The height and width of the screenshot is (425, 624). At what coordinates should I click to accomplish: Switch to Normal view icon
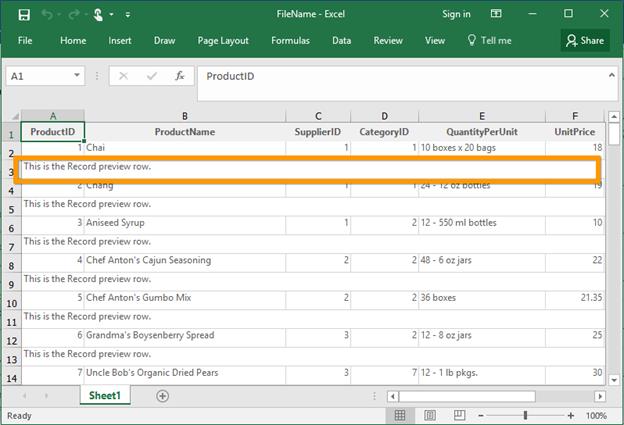(x=400, y=416)
